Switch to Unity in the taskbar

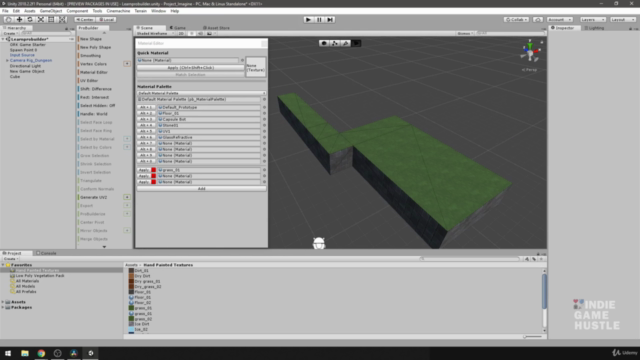point(91,353)
